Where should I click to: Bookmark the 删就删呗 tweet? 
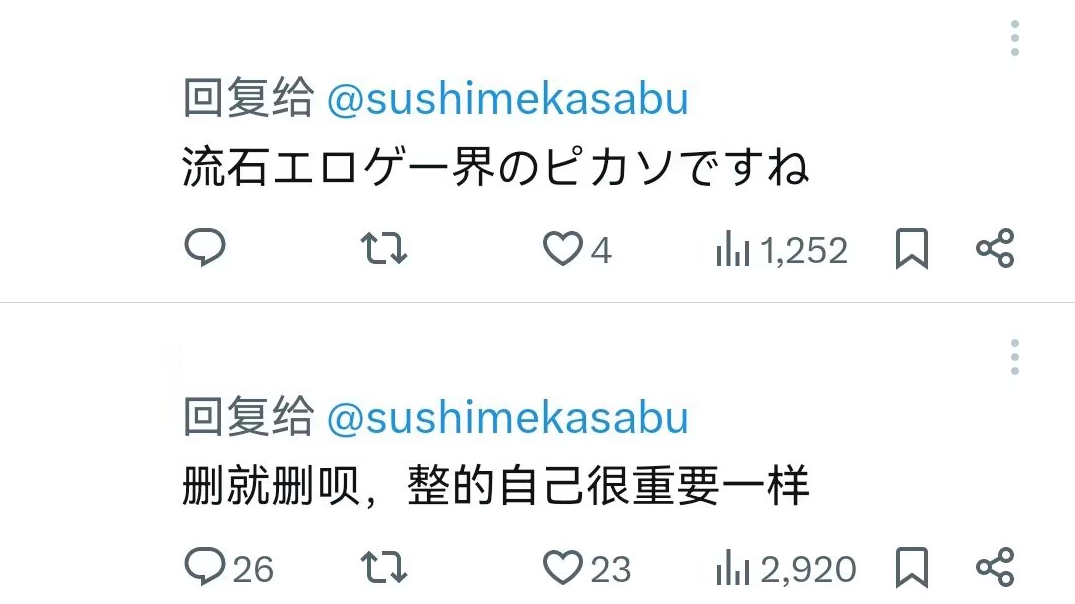click(911, 568)
